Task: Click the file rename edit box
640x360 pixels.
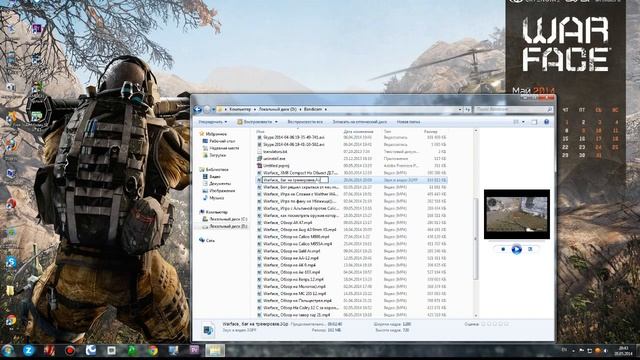Action: tap(296, 180)
